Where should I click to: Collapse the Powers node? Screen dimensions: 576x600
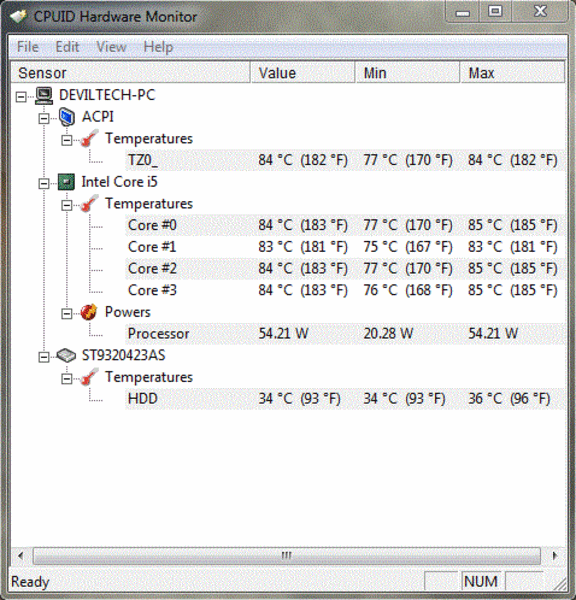click(x=67, y=314)
